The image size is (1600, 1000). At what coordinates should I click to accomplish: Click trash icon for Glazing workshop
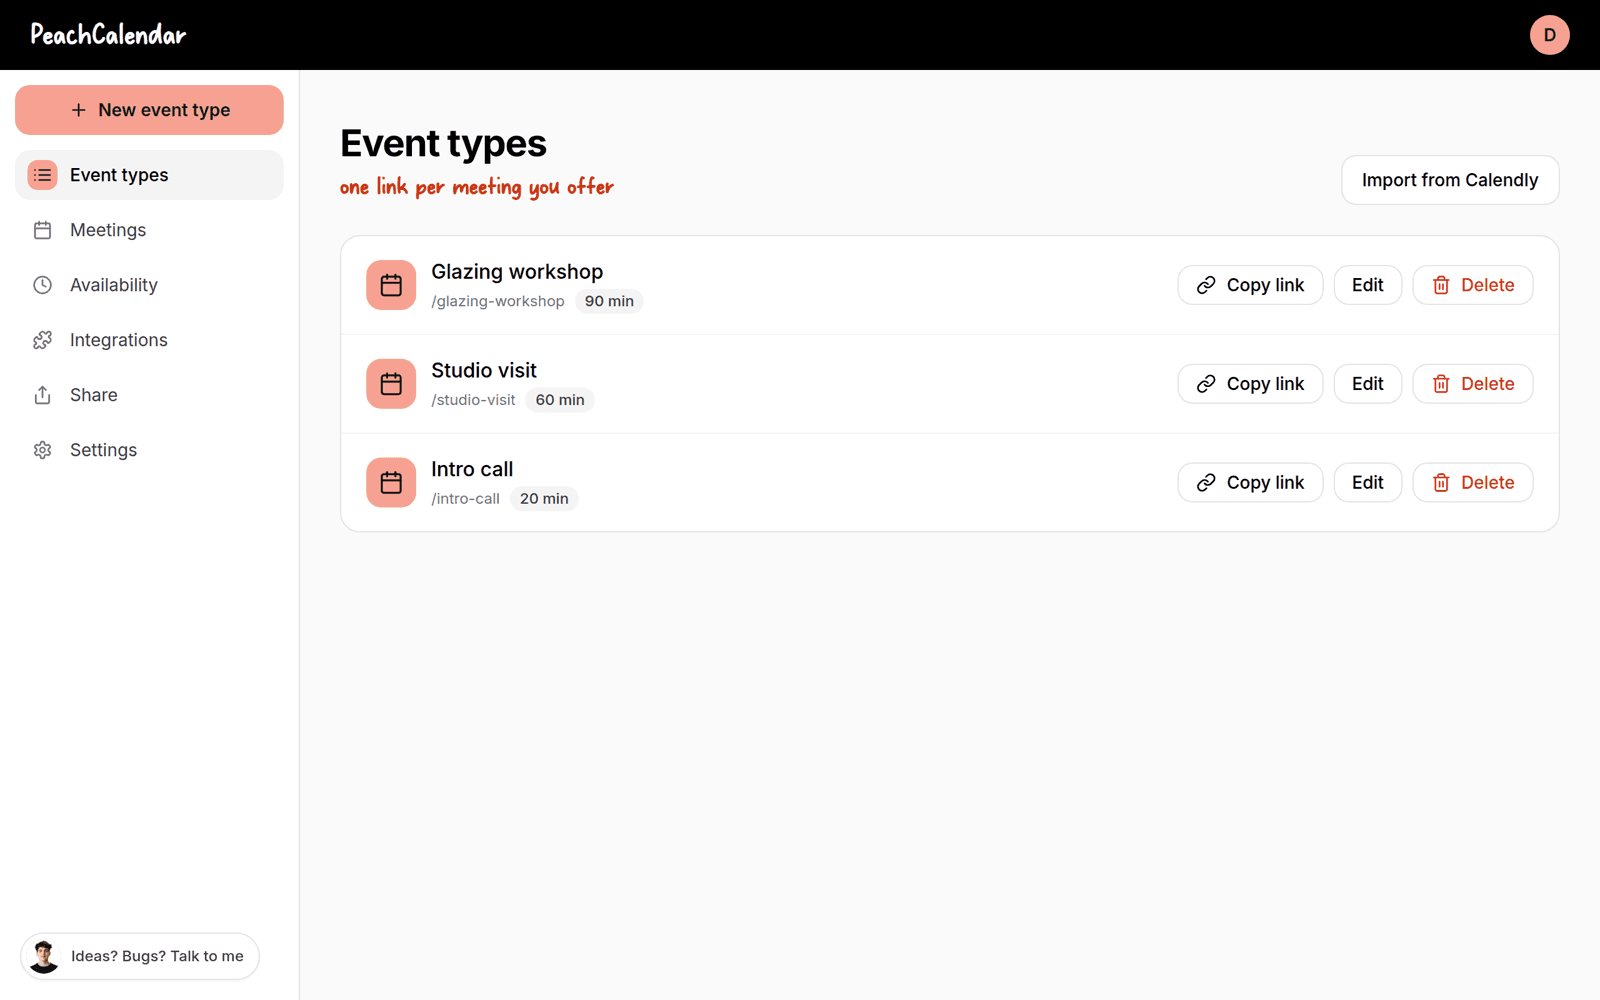point(1441,285)
